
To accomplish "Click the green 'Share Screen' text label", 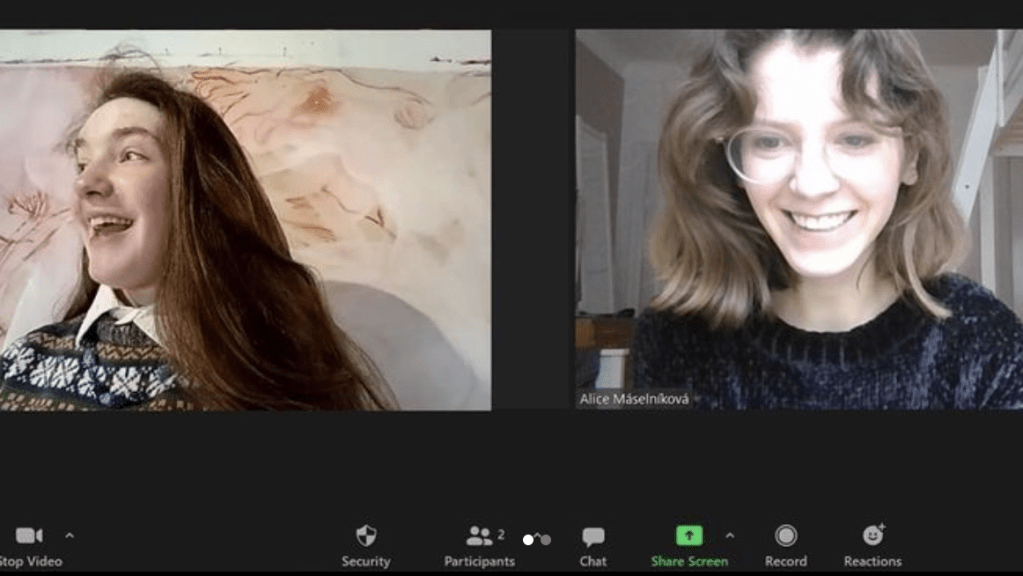I will point(689,561).
